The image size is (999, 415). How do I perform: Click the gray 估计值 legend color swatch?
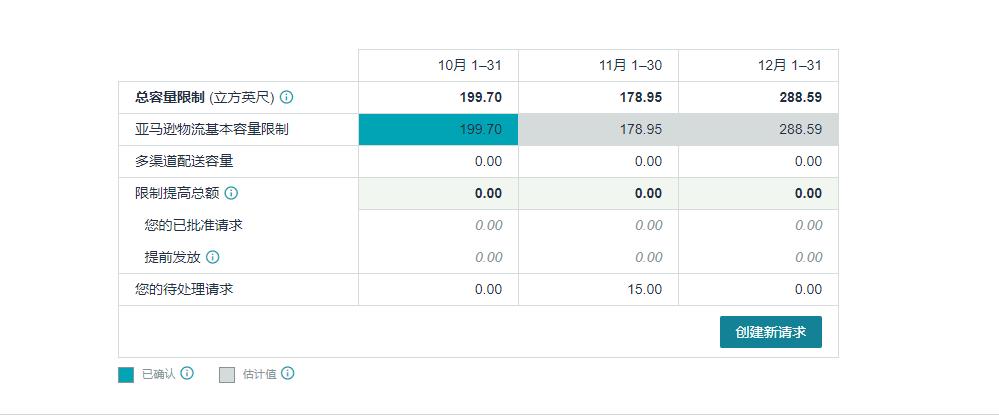[227, 375]
